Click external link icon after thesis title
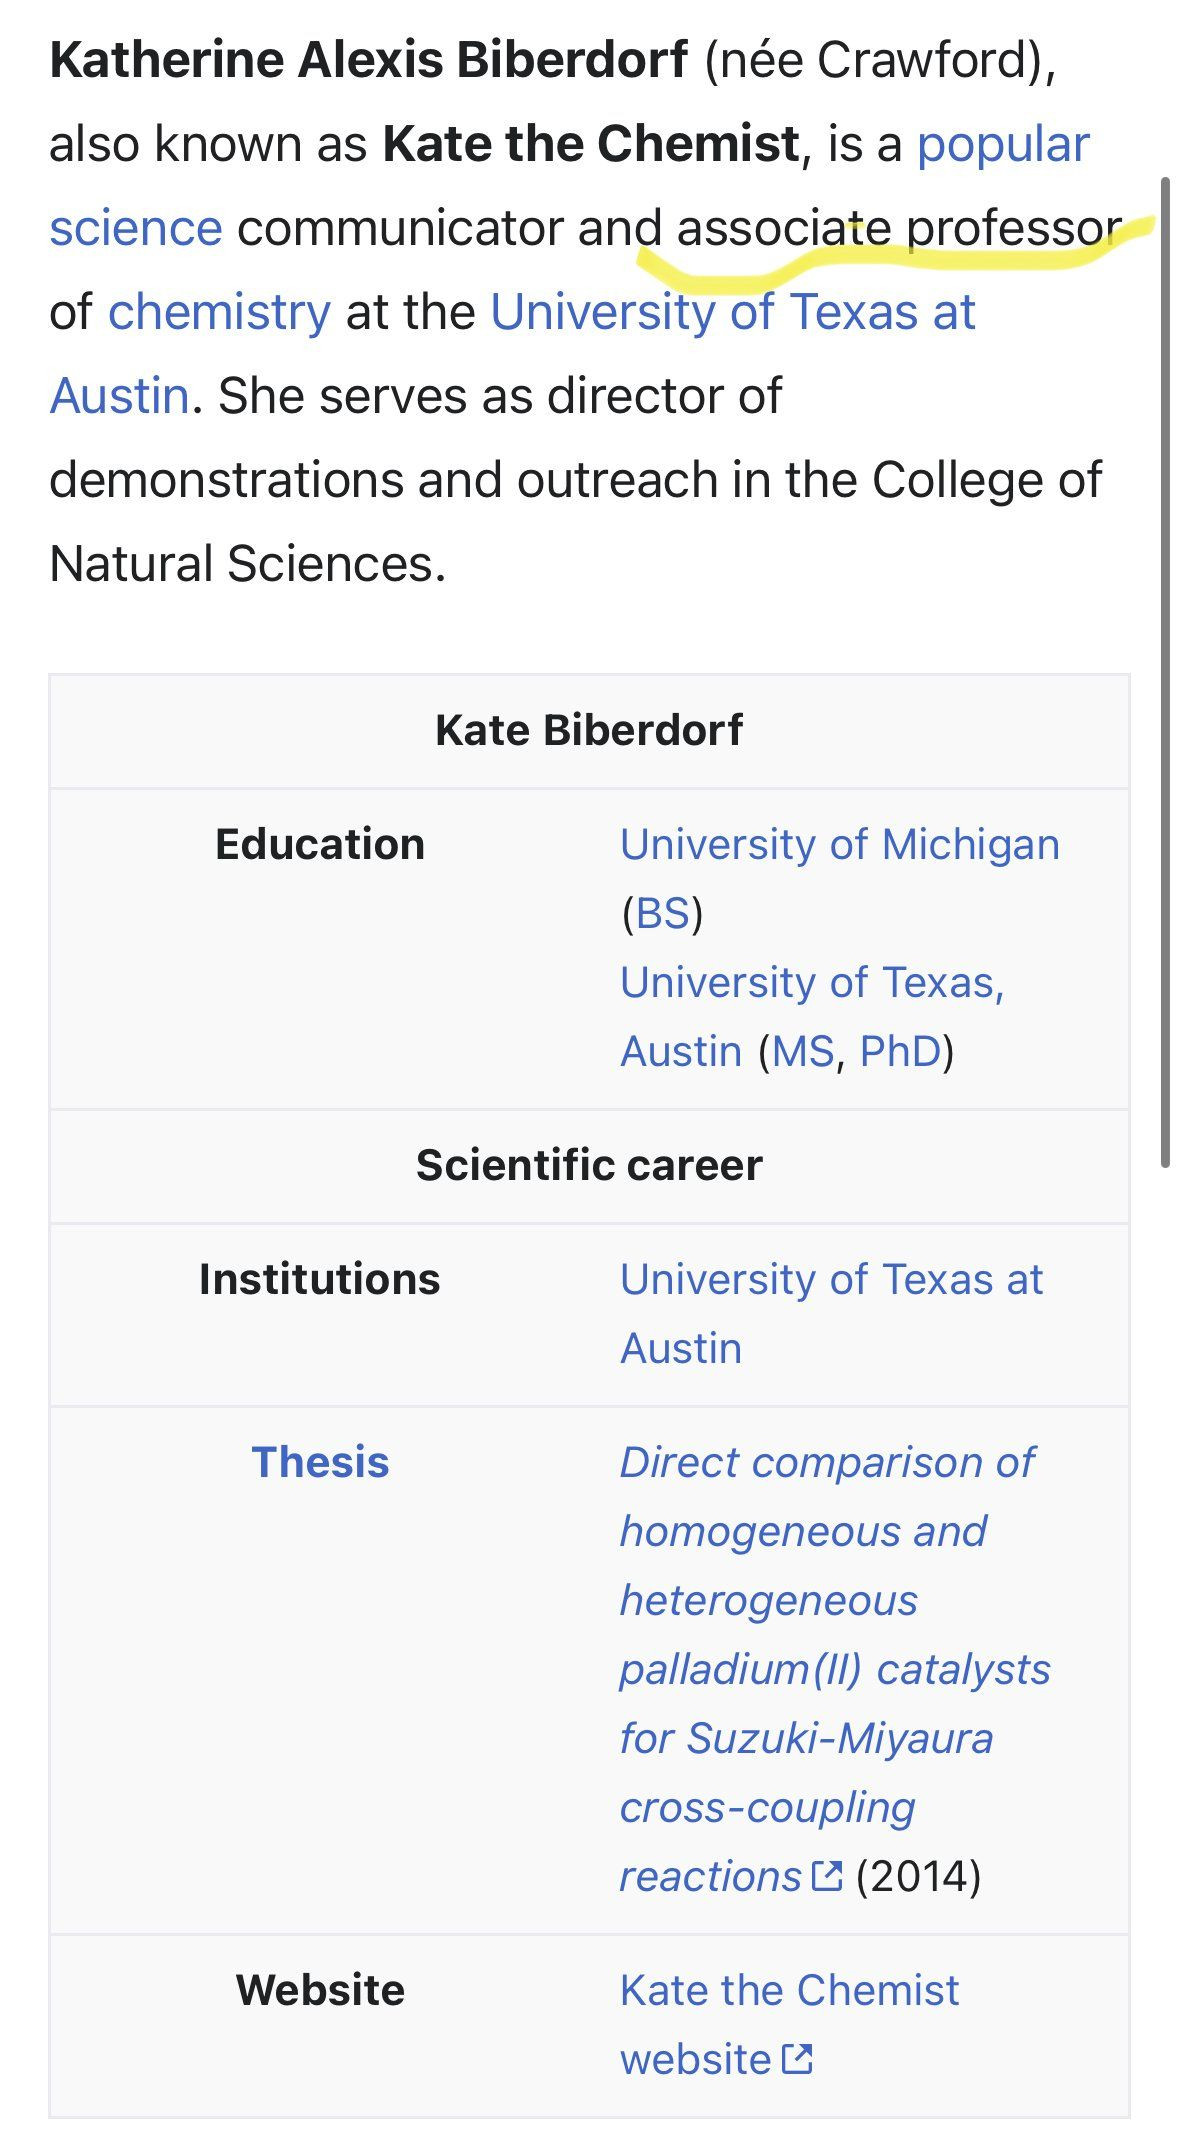The image size is (1179, 2146). coord(828,1876)
